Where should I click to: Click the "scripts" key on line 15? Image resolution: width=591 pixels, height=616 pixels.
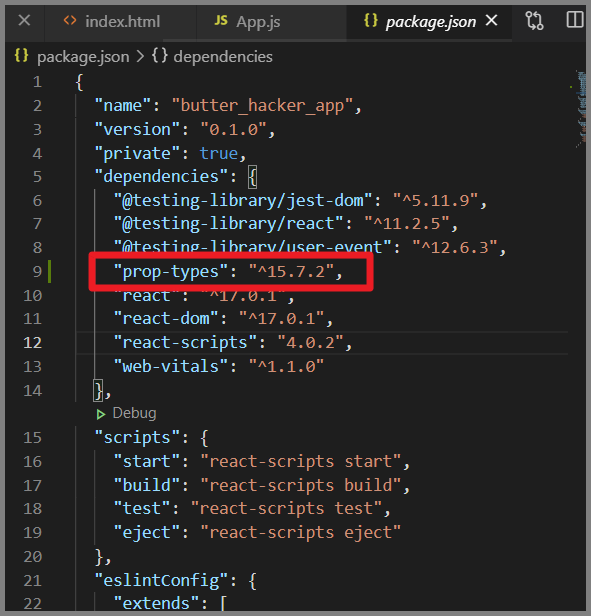(x=138, y=438)
